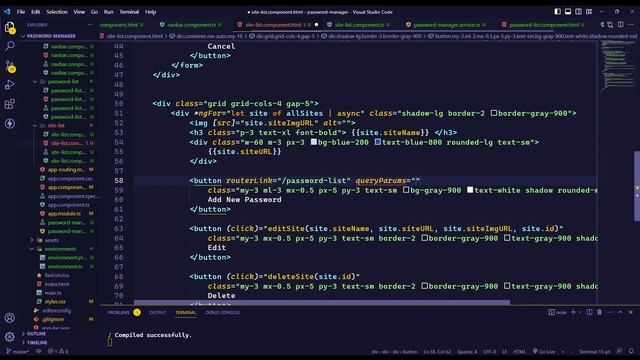Open the Selection menu

coord(57,12)
